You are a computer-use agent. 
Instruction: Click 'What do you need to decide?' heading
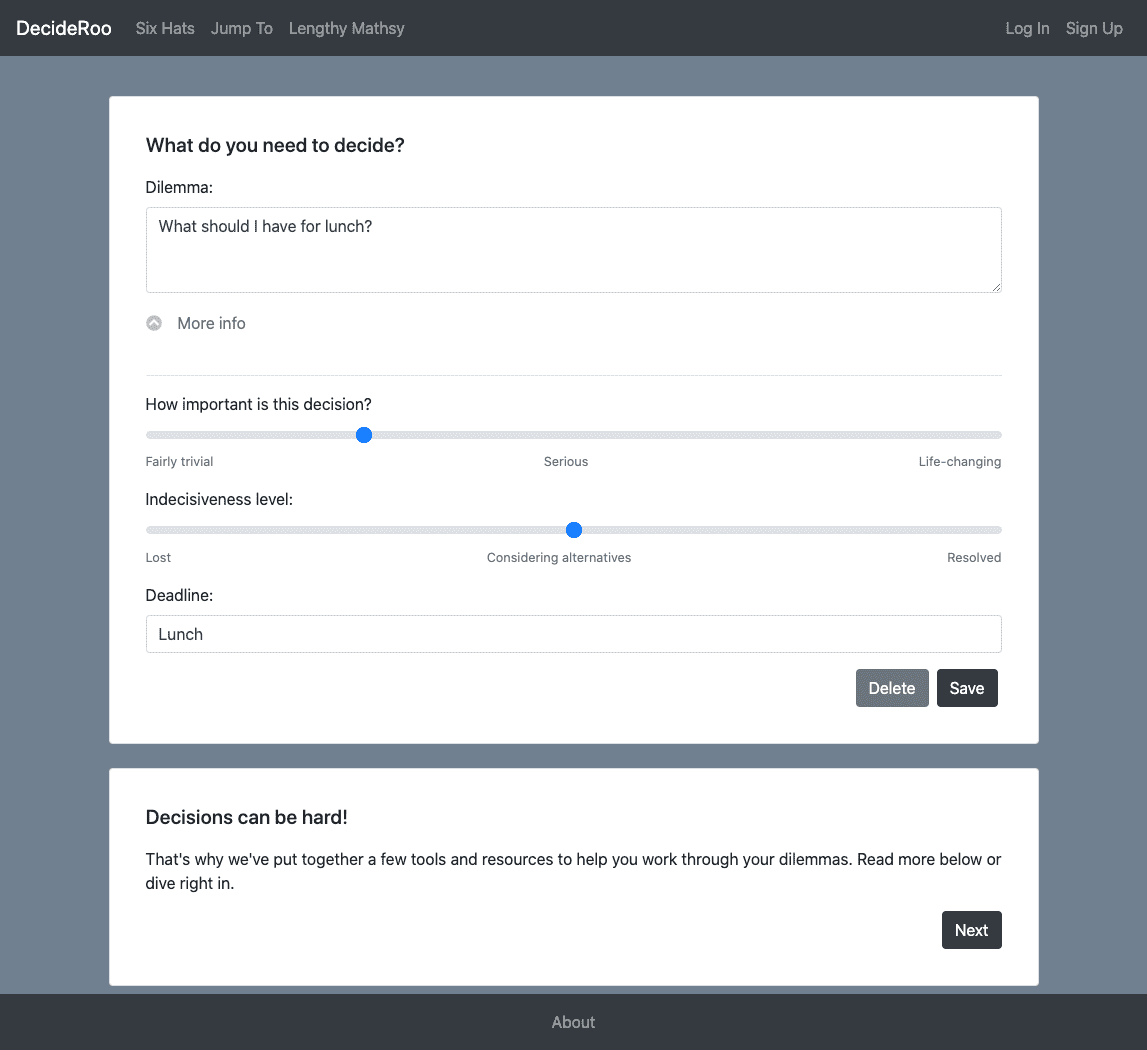(275, 146)
